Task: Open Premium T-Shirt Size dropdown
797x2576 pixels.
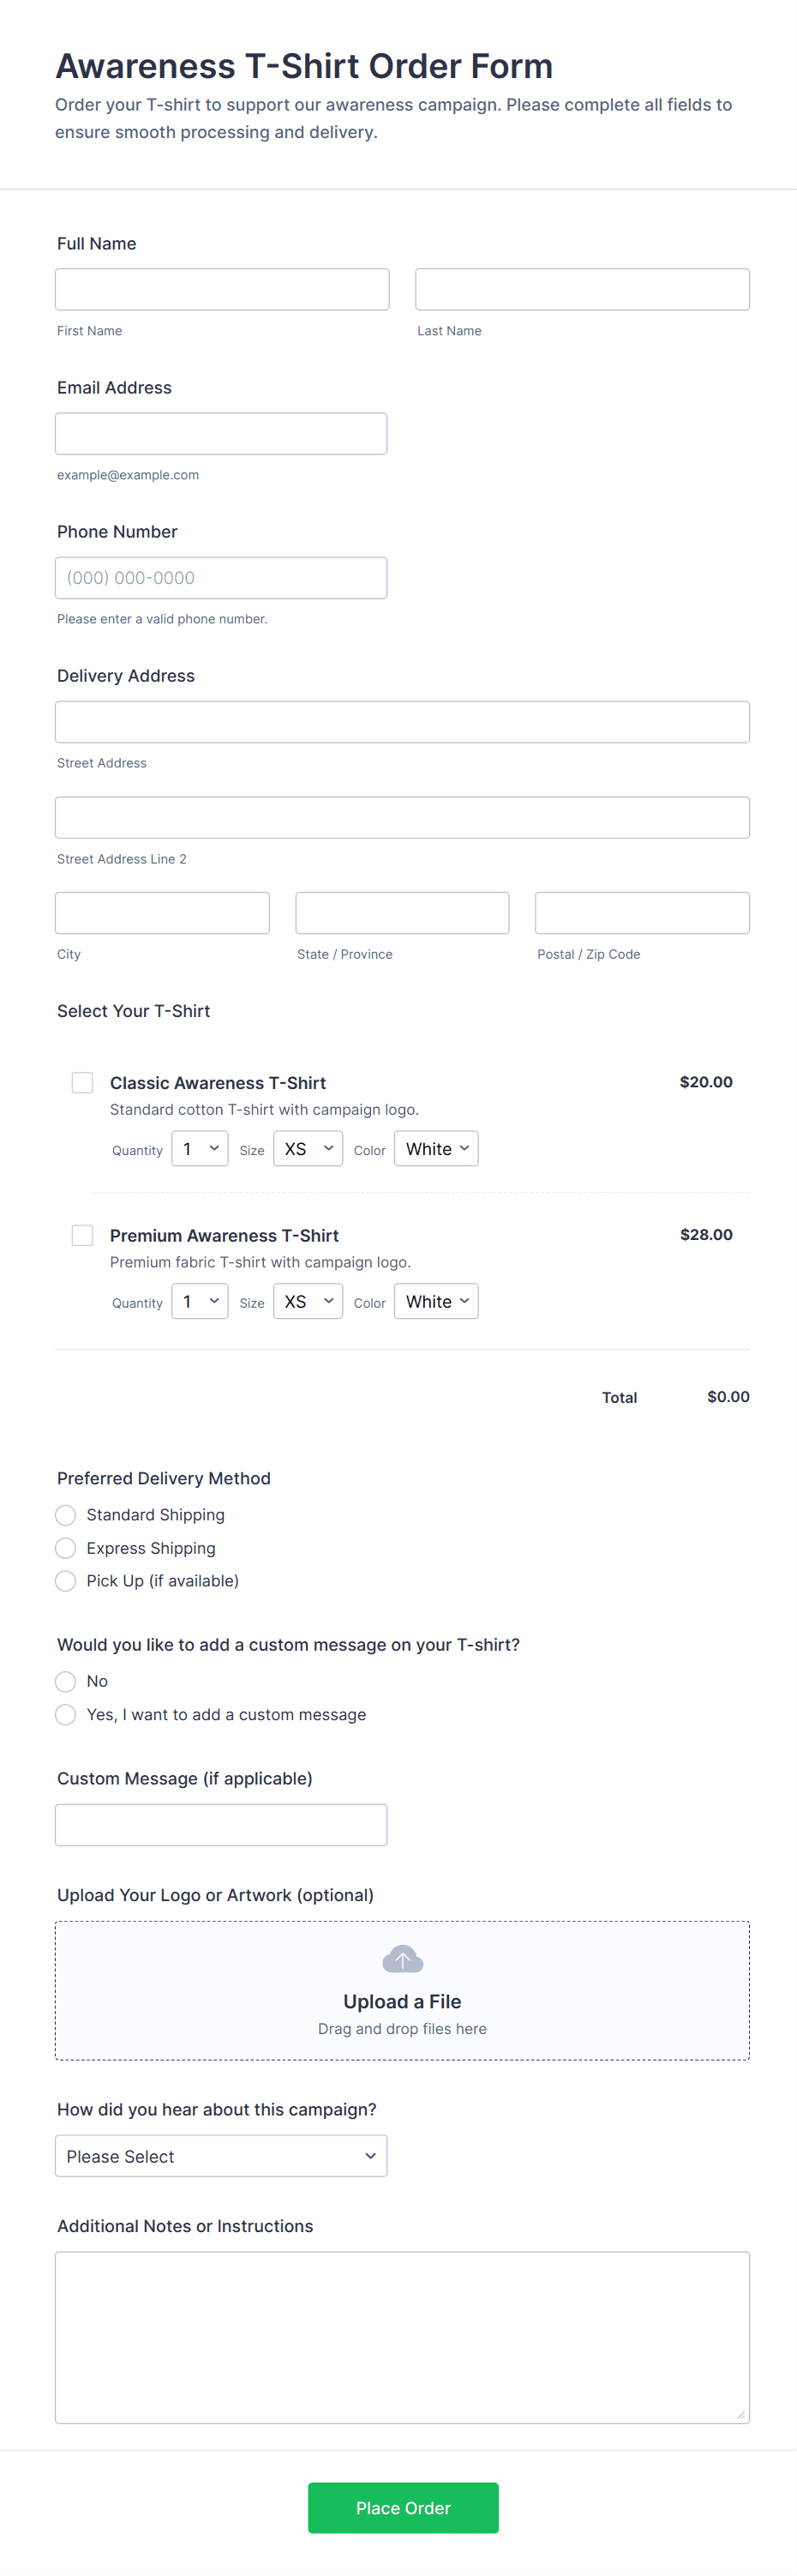Action: click(308, 1302)
